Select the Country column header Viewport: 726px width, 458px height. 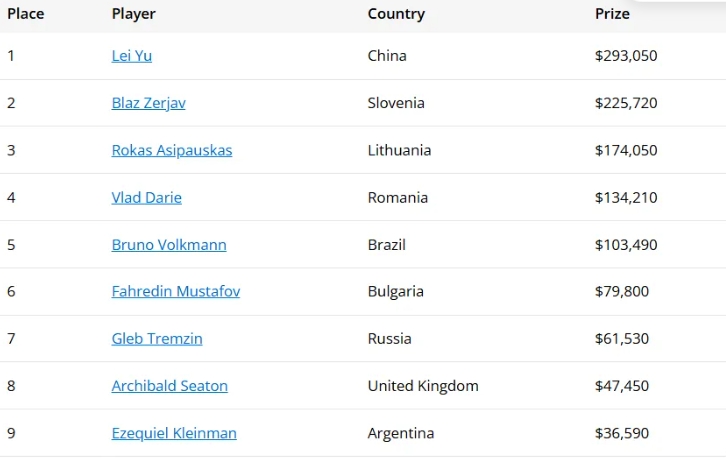click(x=396, y=14)
